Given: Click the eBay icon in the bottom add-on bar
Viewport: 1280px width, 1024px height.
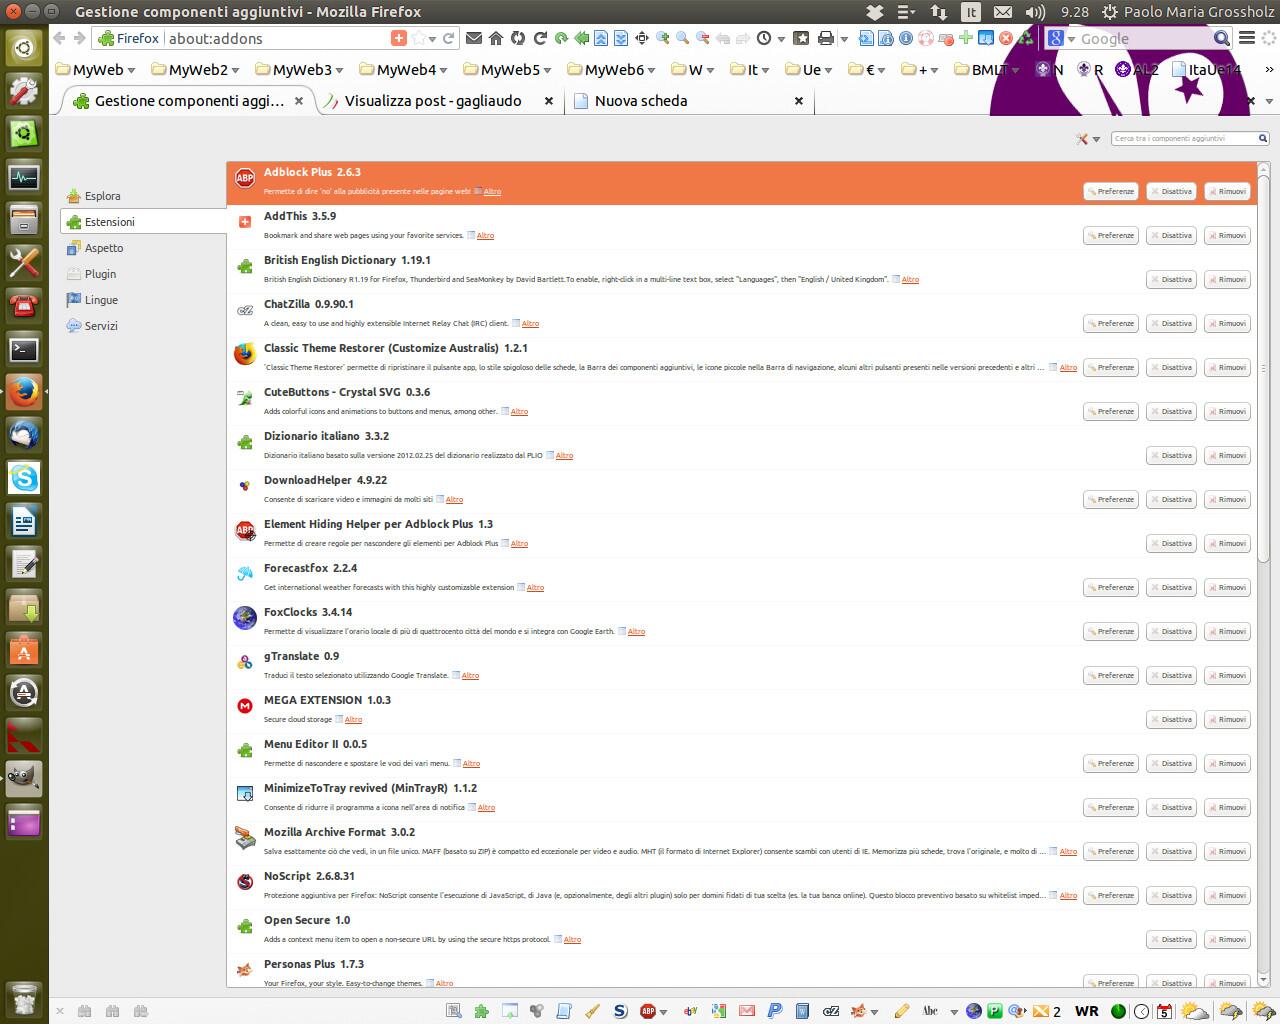Looking at the screenshot, I should click(x=691, y=1011).
